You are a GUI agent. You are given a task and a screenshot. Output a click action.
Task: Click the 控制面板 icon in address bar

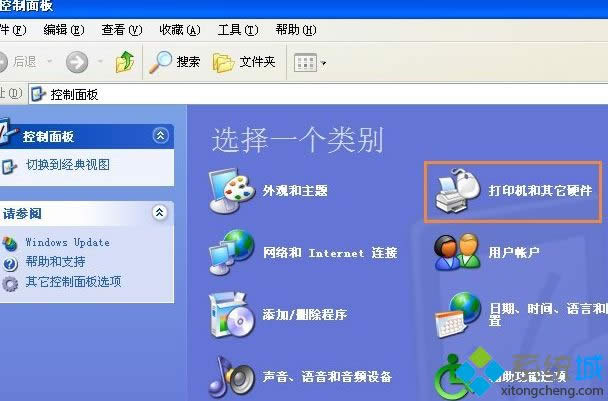[x=38, y=94]
